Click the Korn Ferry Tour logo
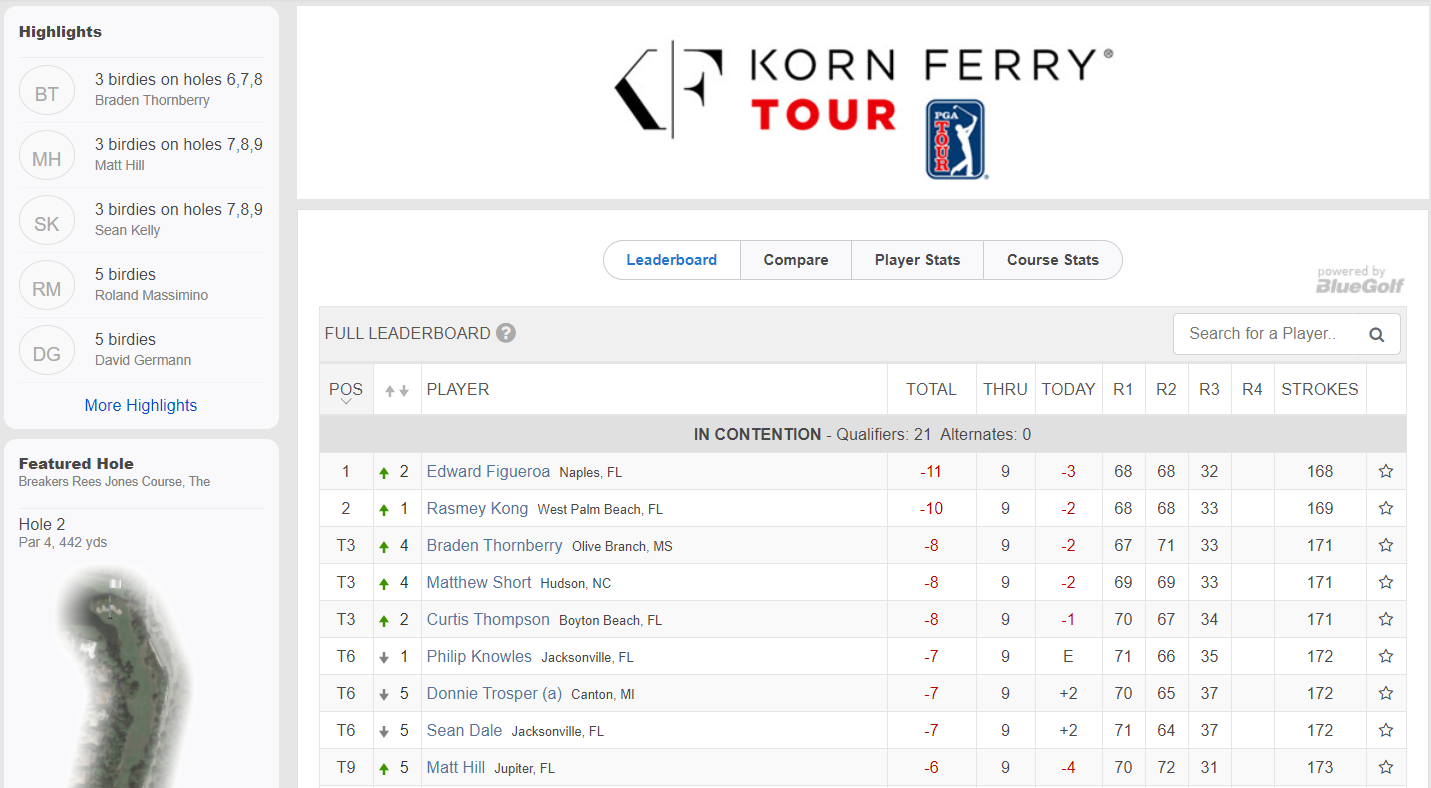The height and width of the screenshot is (788, 1431). (863, 107)
